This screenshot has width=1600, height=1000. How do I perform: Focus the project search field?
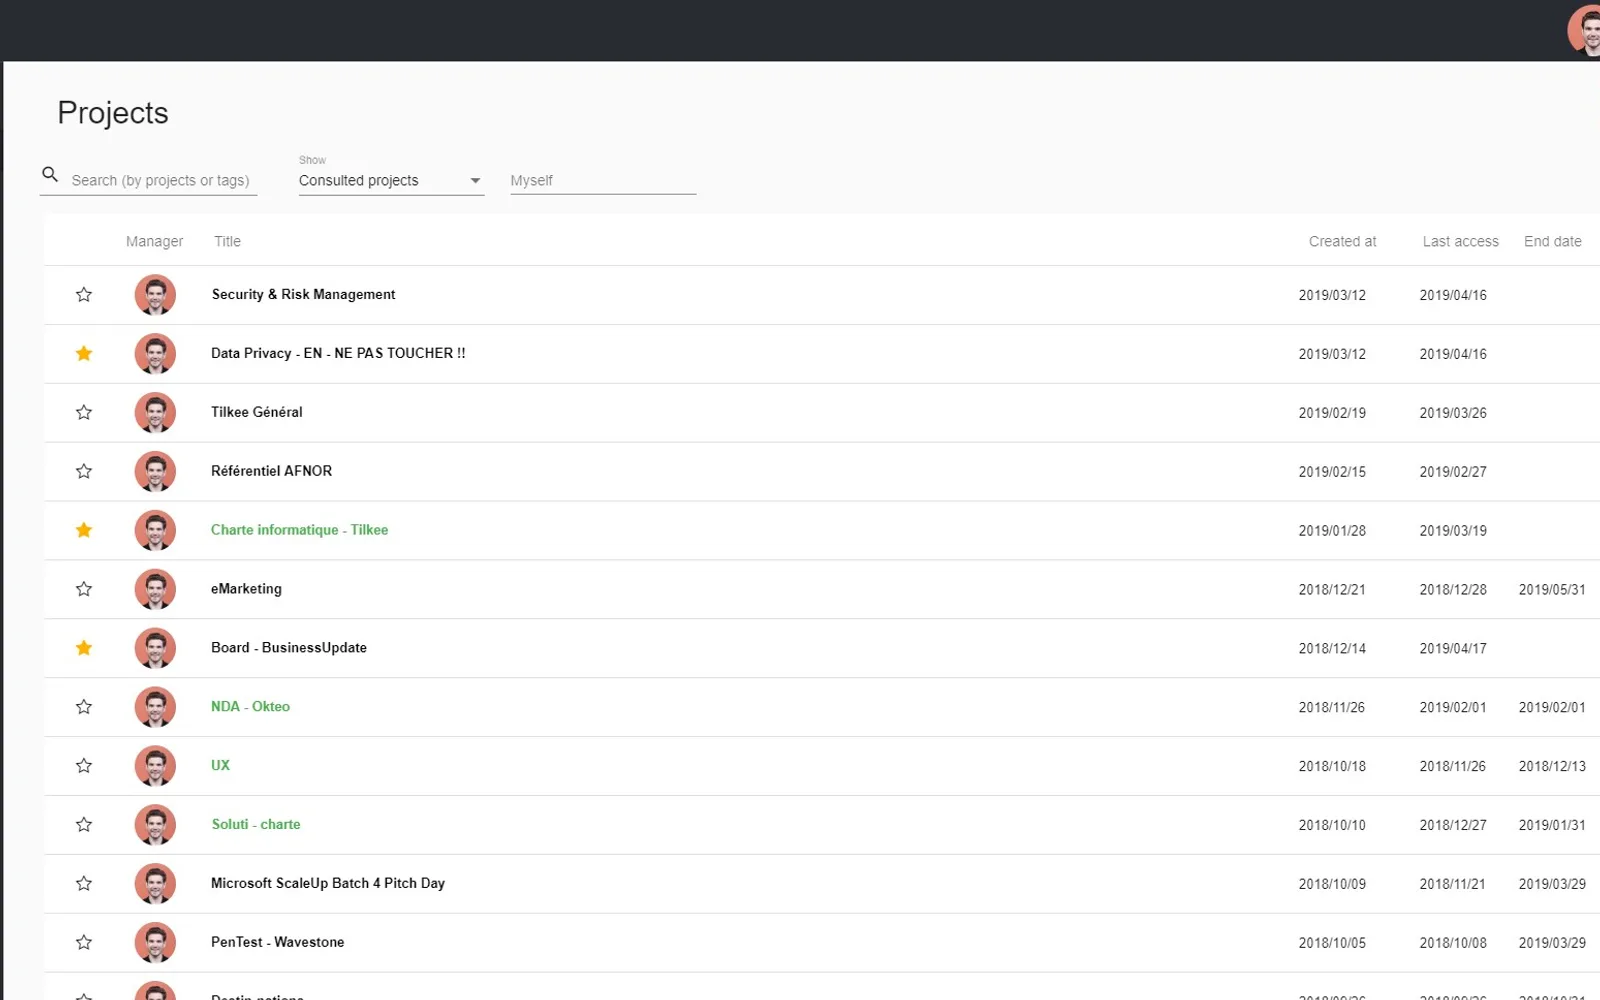[163, 181]
